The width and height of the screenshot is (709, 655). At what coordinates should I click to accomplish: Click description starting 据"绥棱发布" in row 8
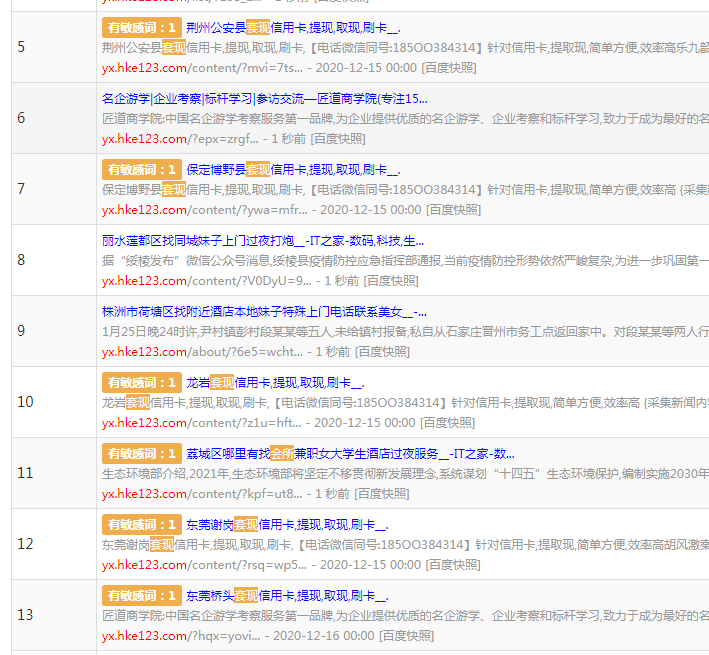[405, 261]
